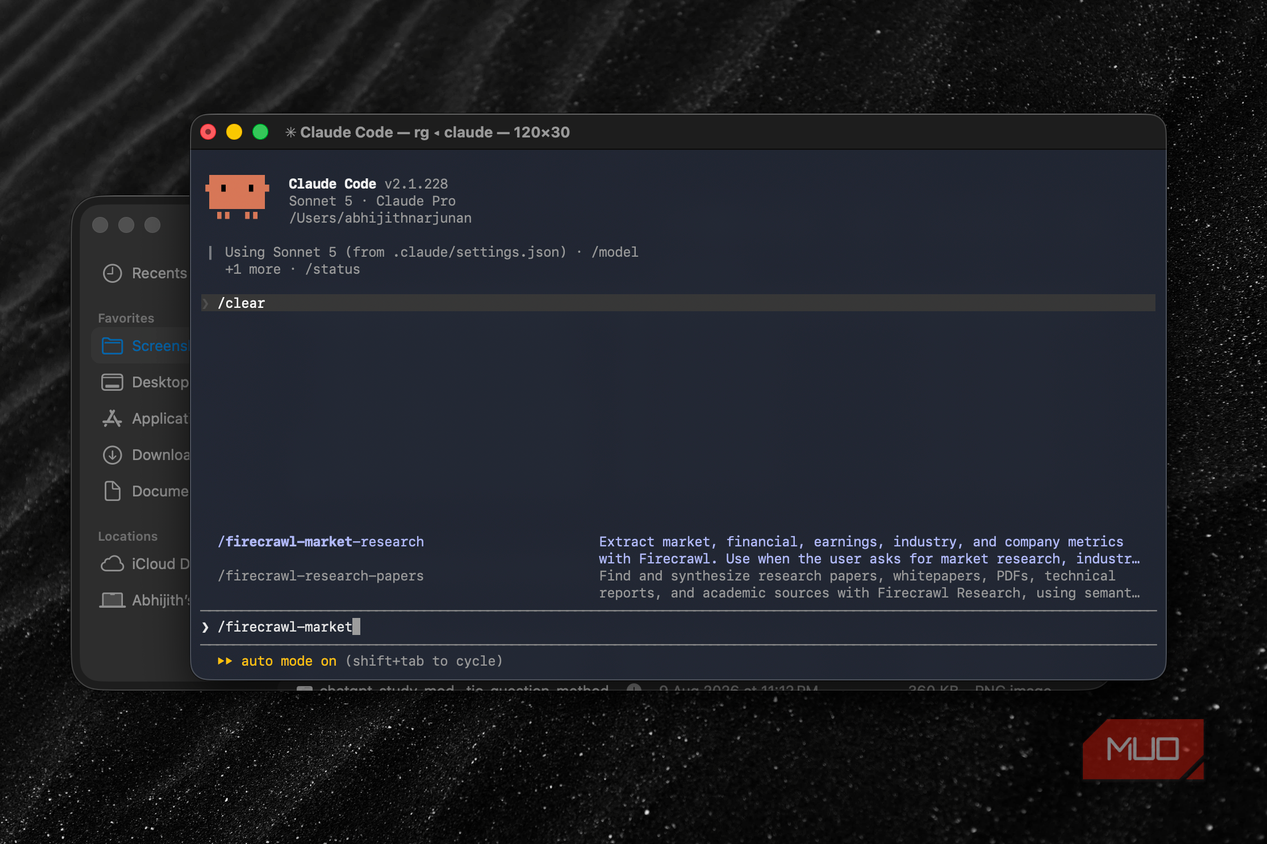Click the Downloads arrow icon in Finder
The width and height of the screenshot is (1267, 844).
[x=113, y=455]
